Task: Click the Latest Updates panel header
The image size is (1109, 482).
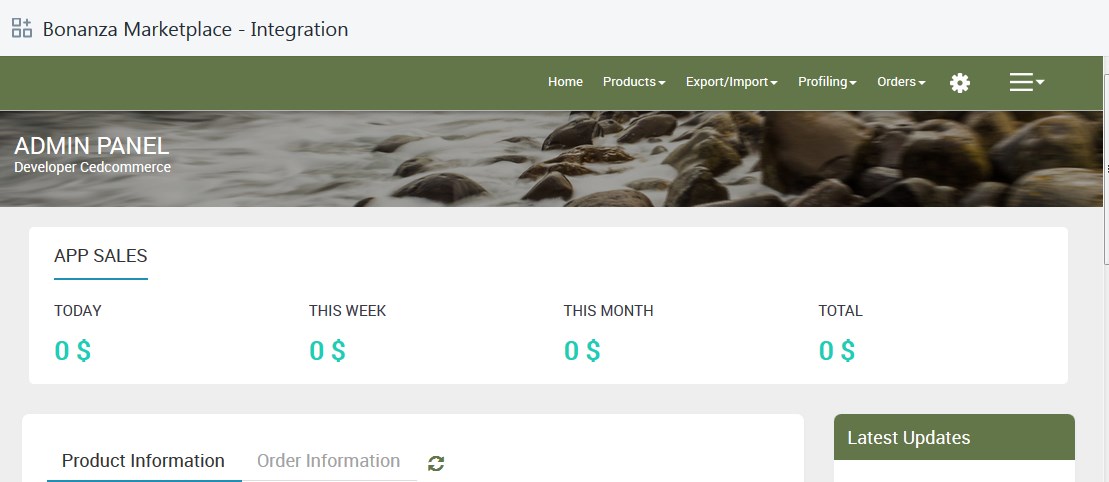Action: (x=953, y=438)
